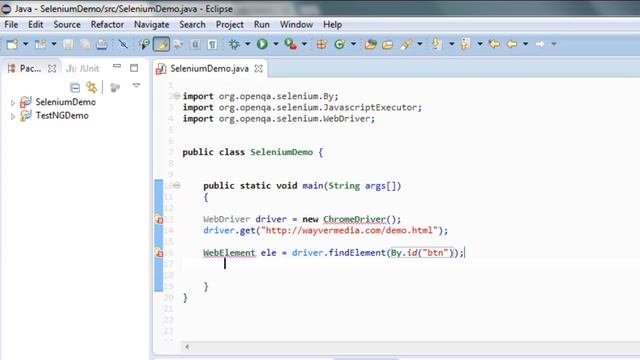Close the Package Explorer tab
Viewport: 640px width, 360px height.
52,69
